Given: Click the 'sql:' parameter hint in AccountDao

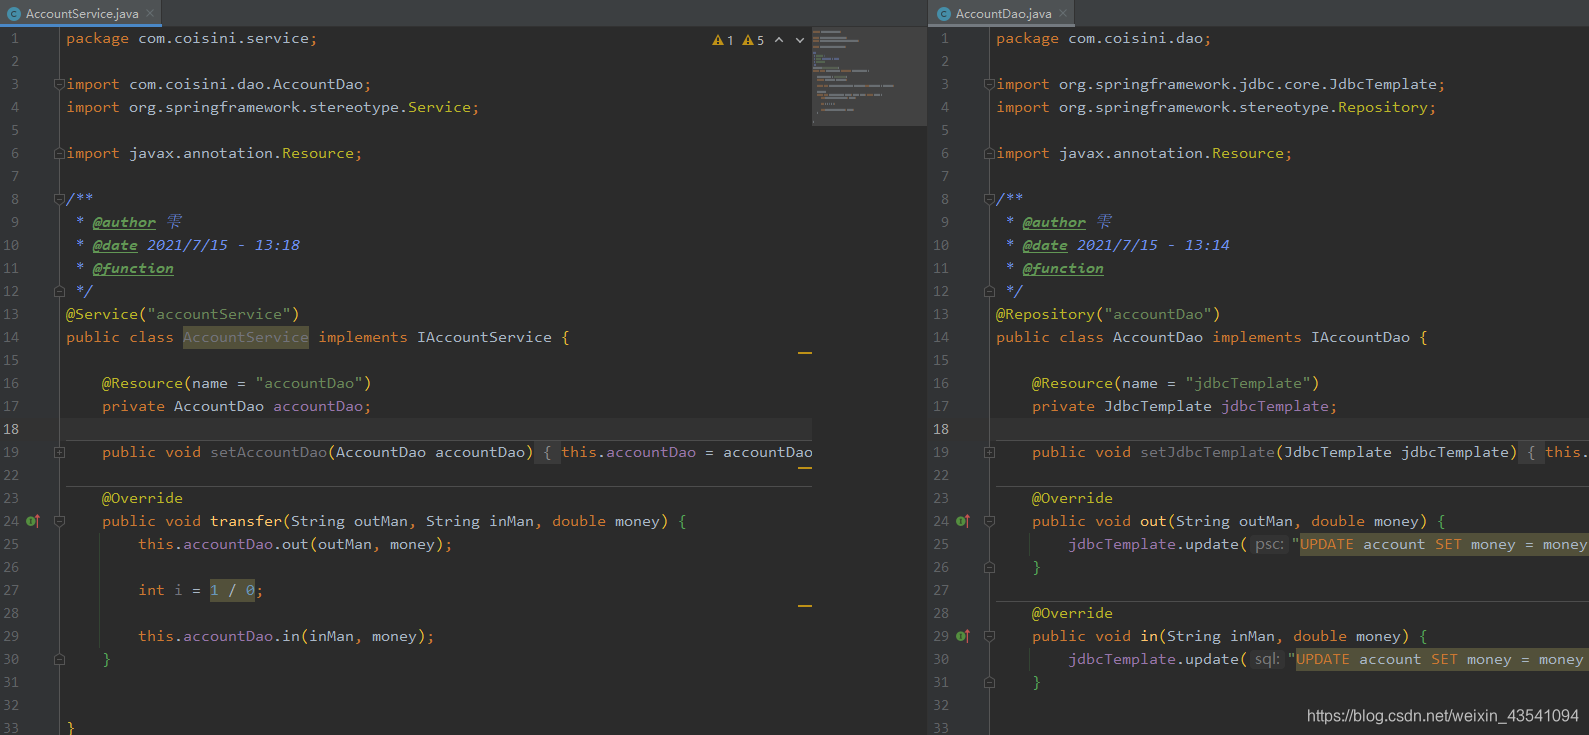Looking at the screenshot, I should tap(1267, 659).
